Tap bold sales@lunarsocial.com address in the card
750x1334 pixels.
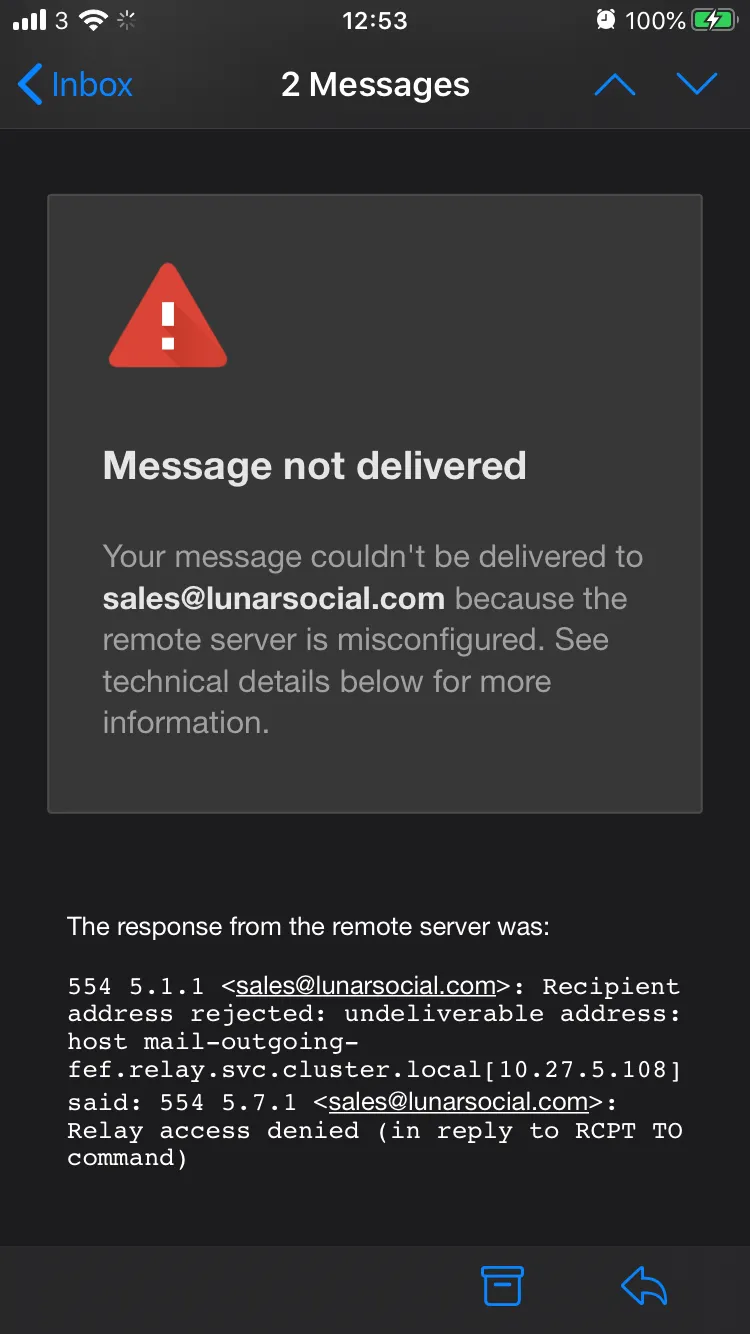[273, 599]
